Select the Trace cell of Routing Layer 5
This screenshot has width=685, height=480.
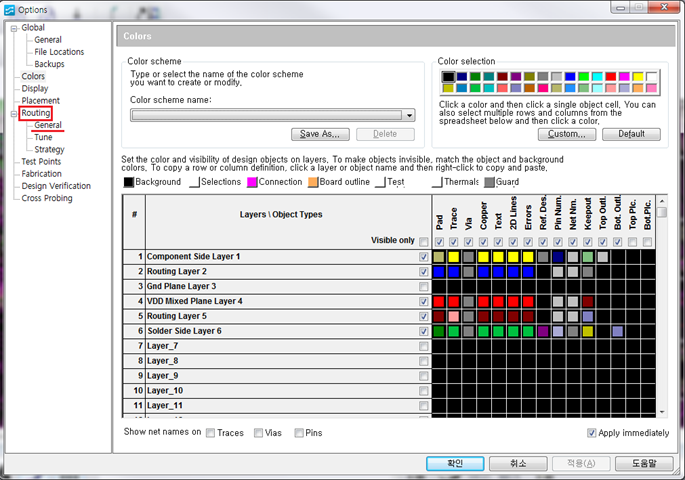(454, 316)
